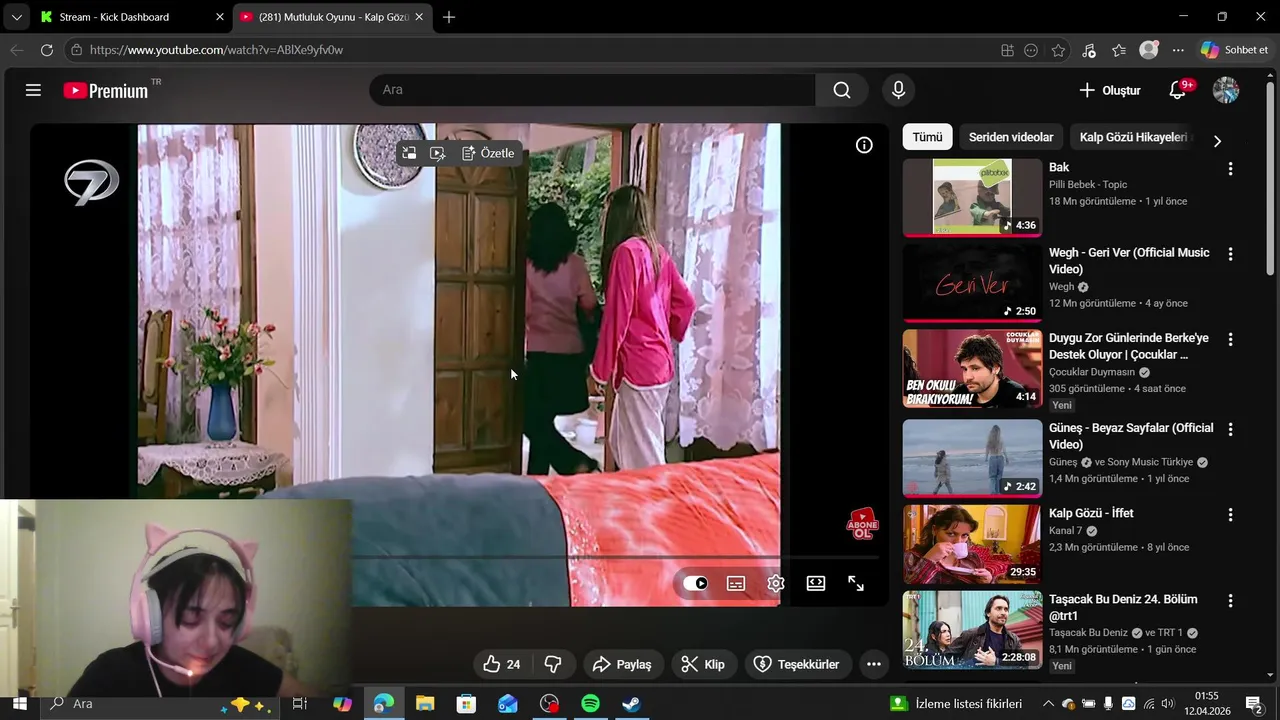Open the notifications bell

pos(1178,90)
